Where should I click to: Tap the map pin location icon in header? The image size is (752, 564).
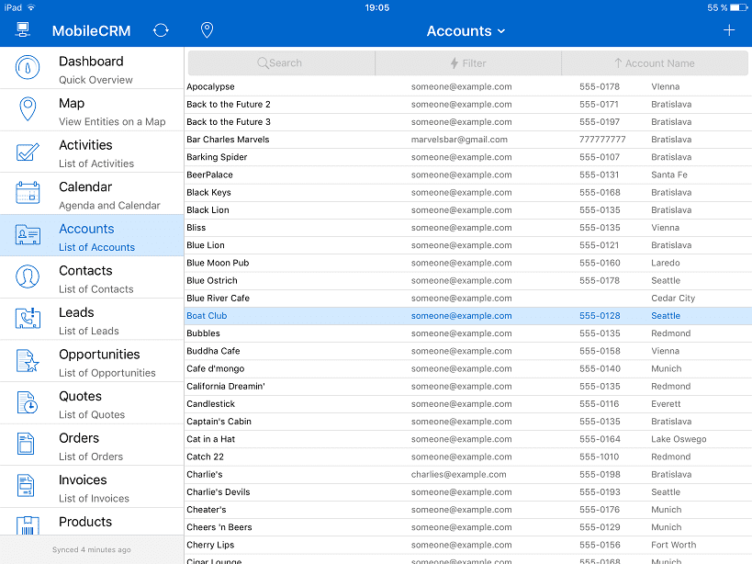click(207, 31)
